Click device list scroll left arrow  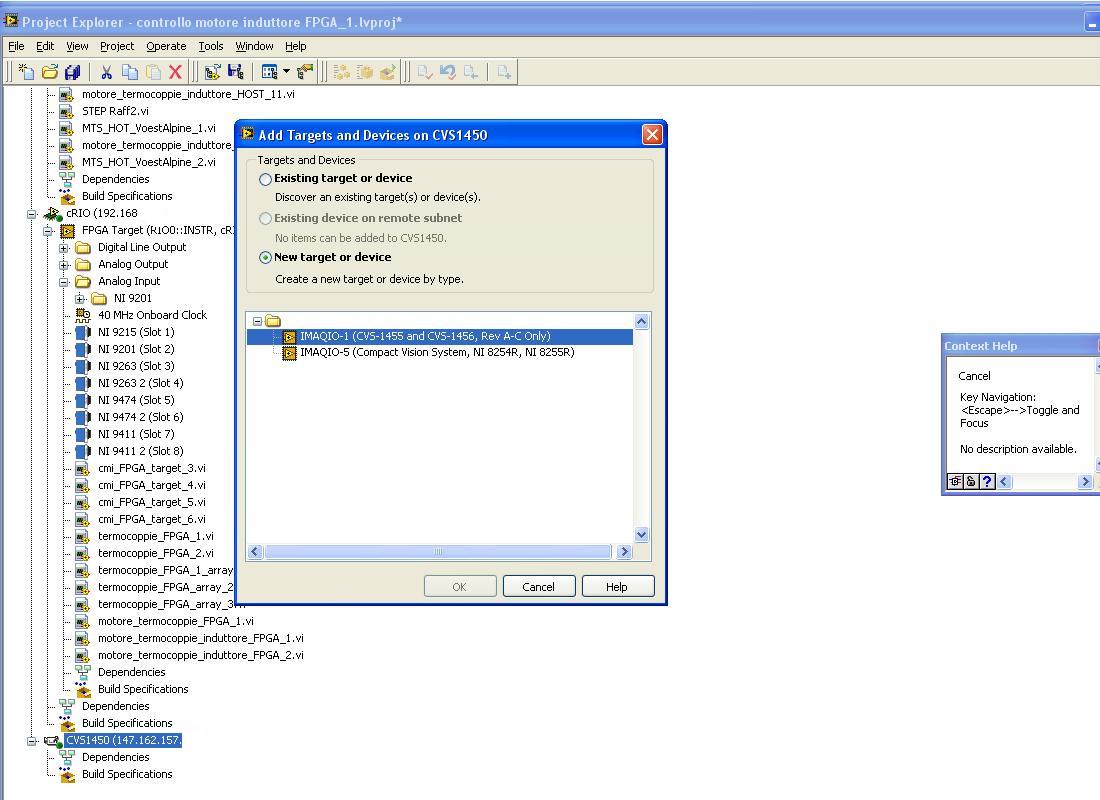255,552
